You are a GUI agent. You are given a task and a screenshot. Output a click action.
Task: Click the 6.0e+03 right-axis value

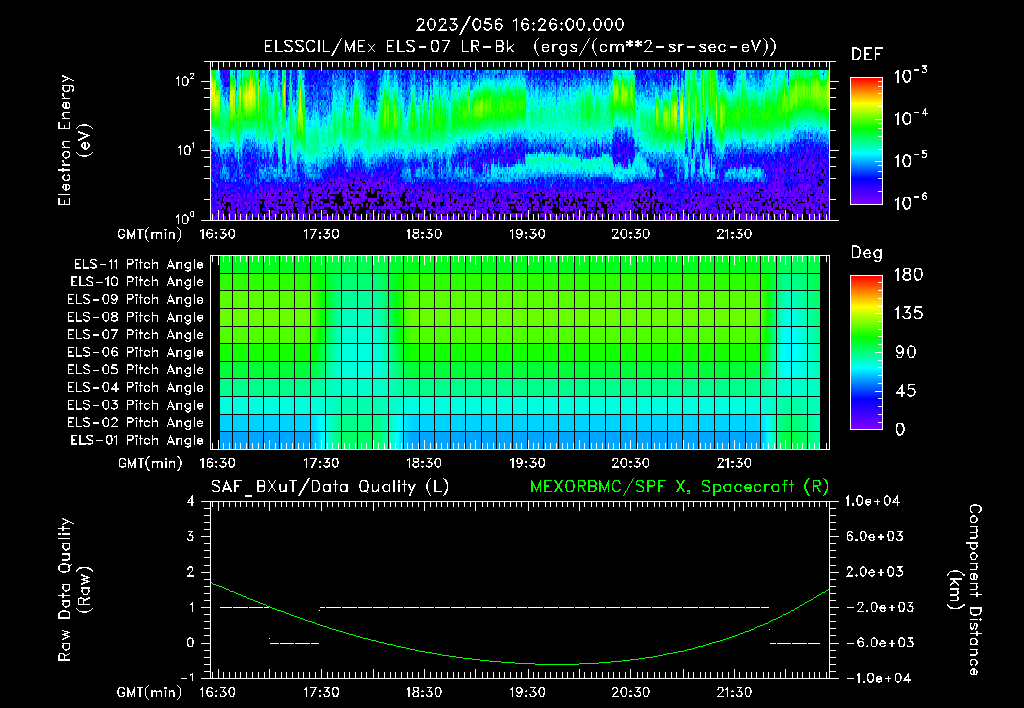click(875, 537)
